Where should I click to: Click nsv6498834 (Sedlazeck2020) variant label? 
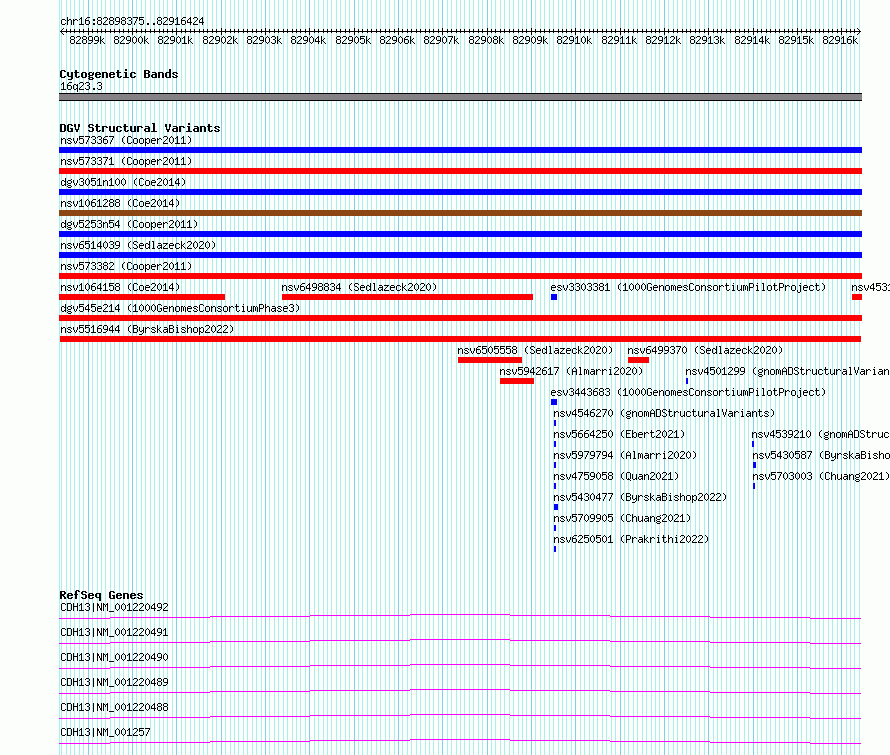pyautogui.click(x=359, y=287)
